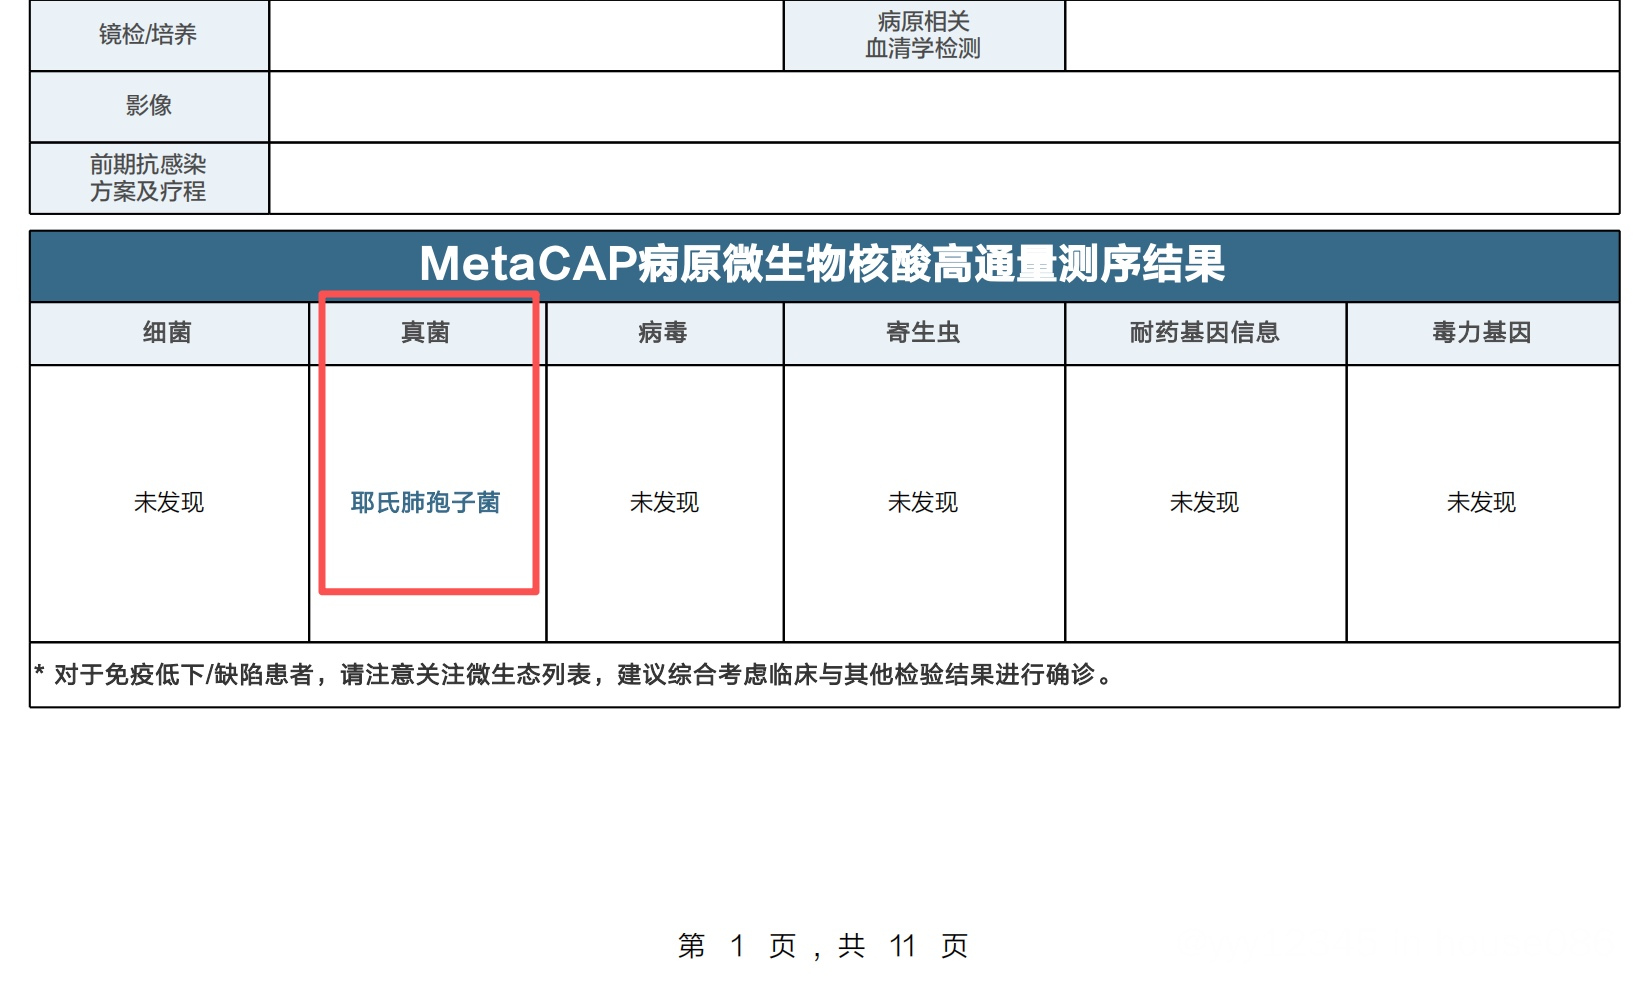Click the 病原相关血清学检测 label cell
Image resolution: width=1635 pixels, height=984 pixels.
point(923,35)
